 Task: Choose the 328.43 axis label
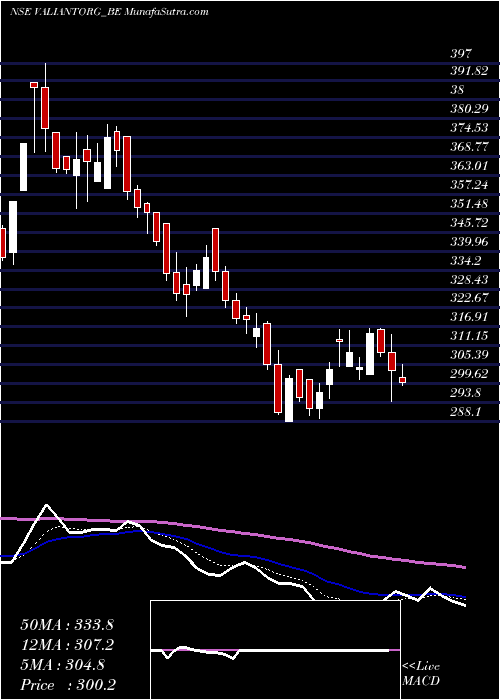[469, 279]
